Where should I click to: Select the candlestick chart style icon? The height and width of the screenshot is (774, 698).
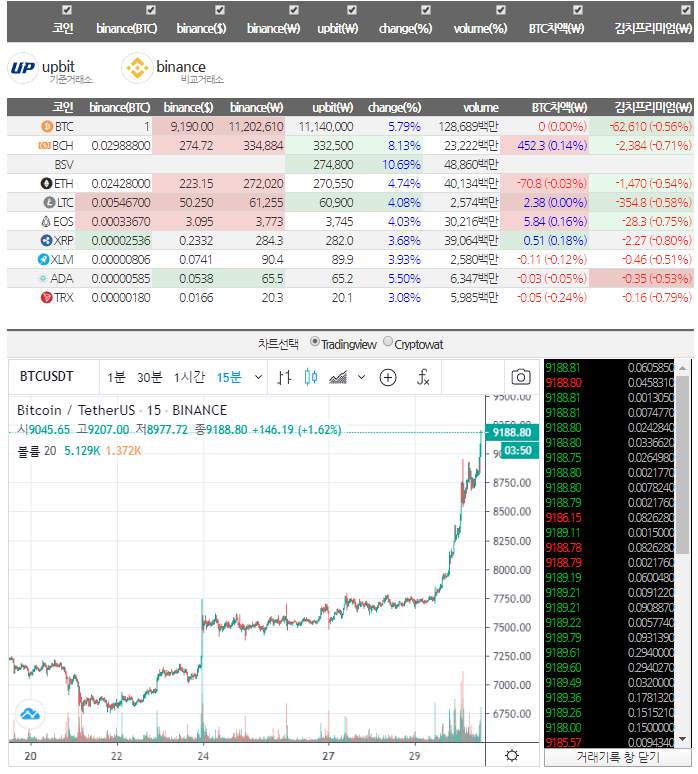point(310,378)
